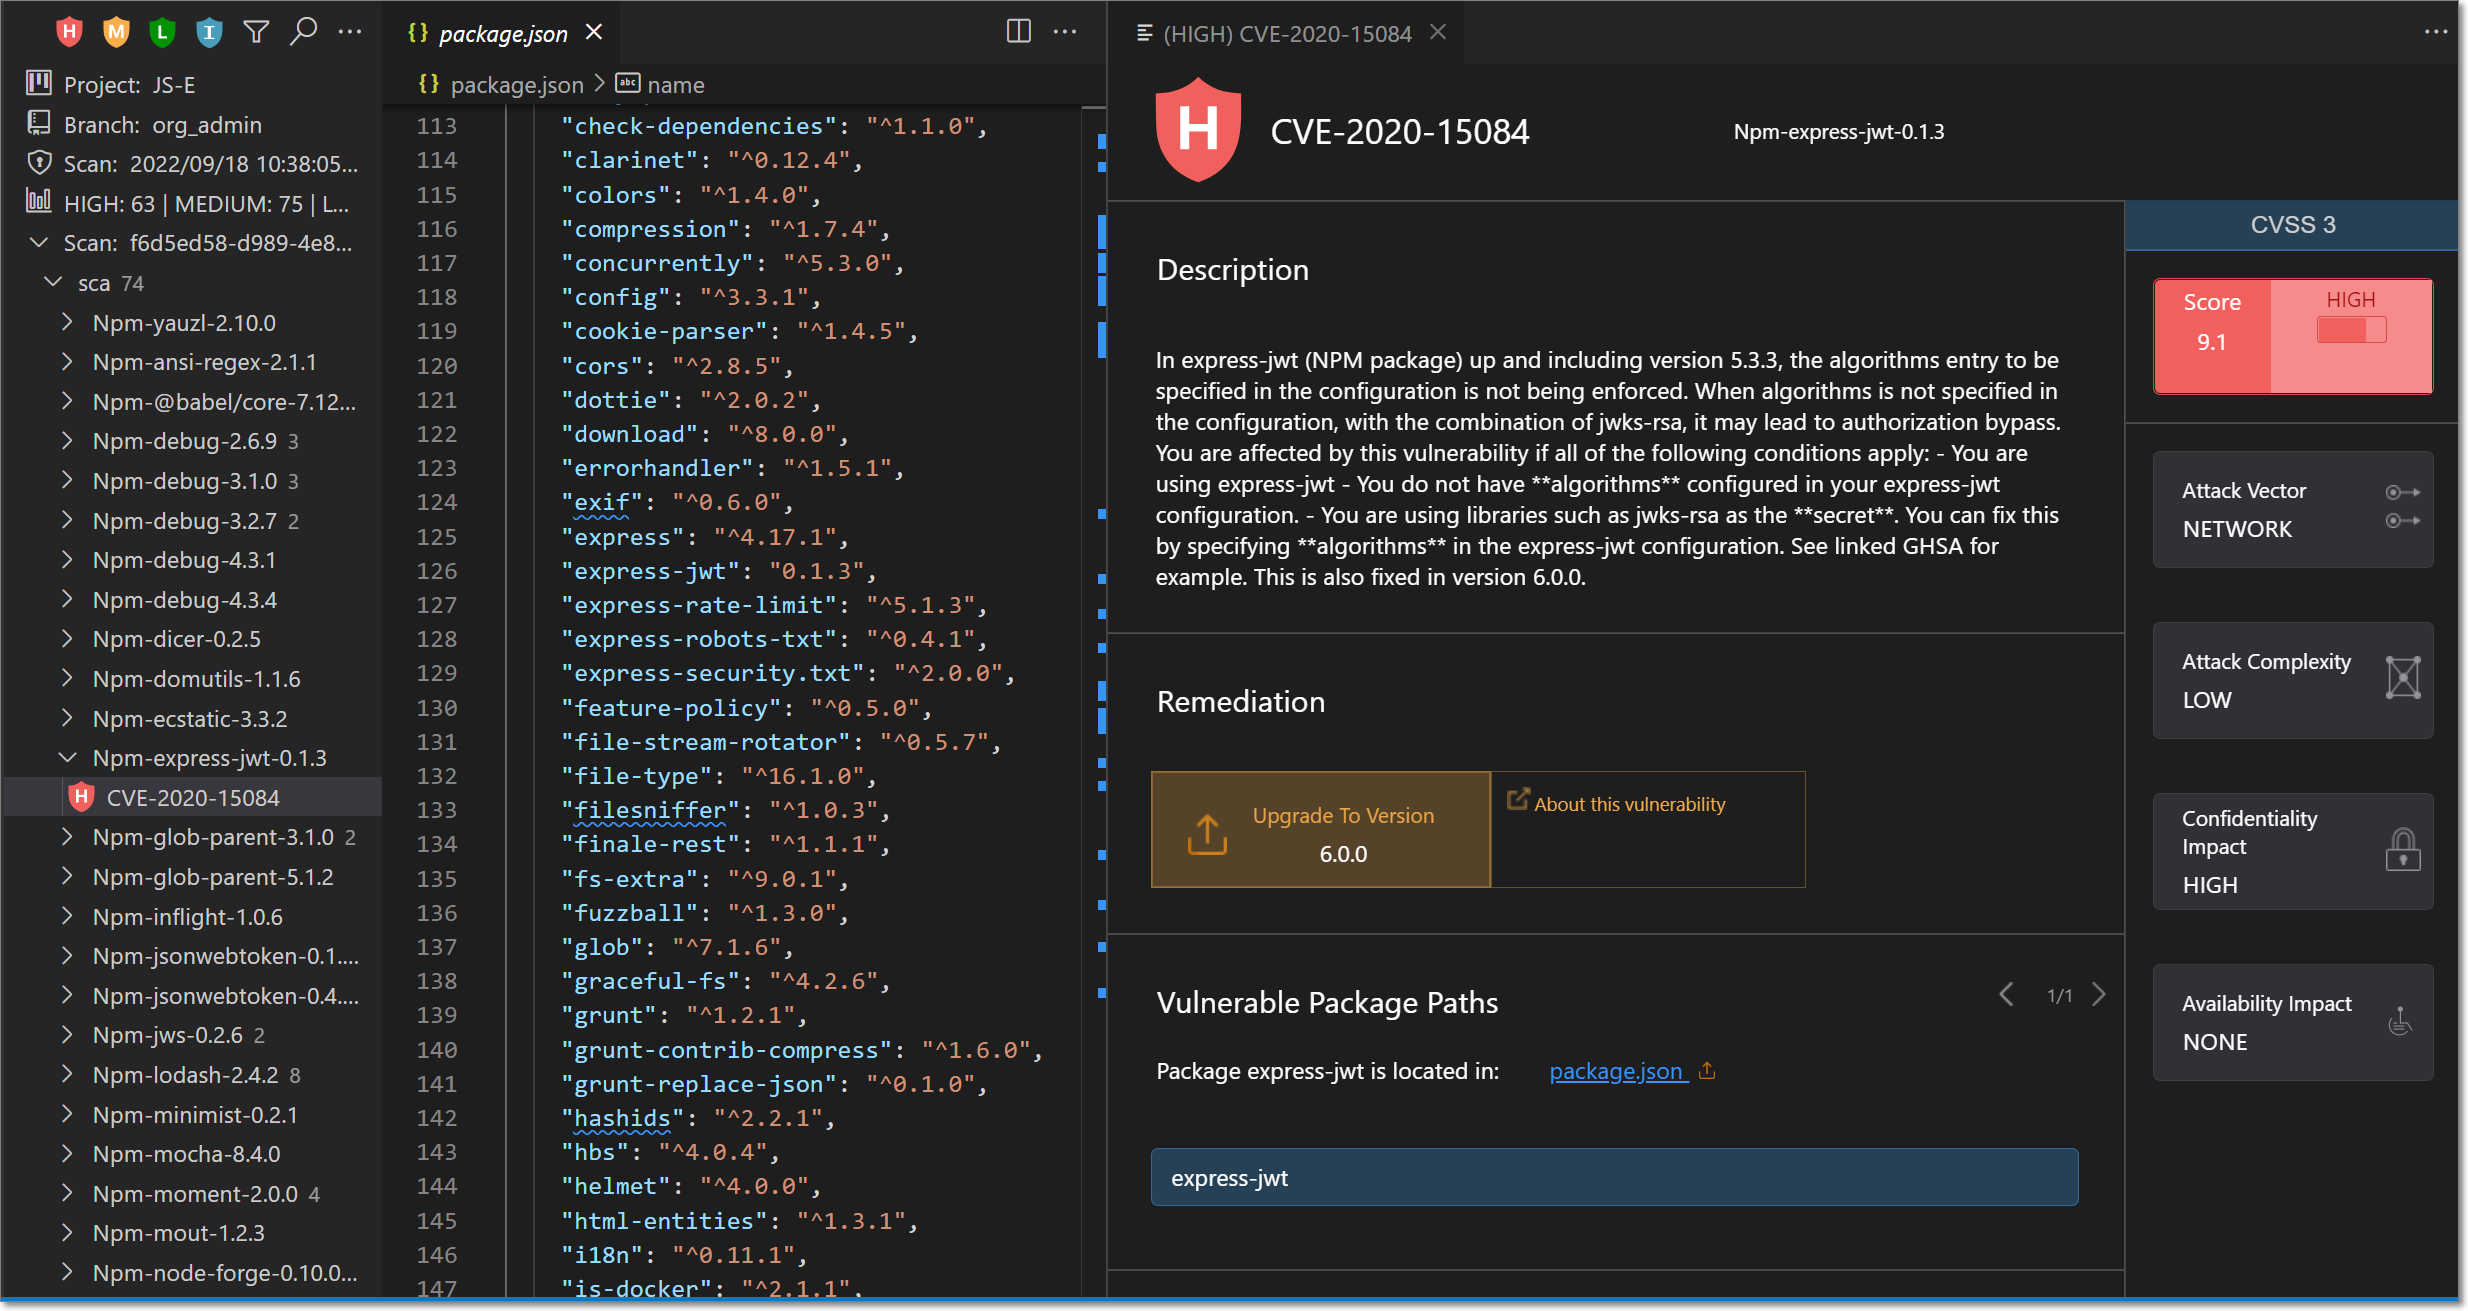Expand Npm-dicer-0.2.5 node
Screen dimensions: 2468x1311
67,638
